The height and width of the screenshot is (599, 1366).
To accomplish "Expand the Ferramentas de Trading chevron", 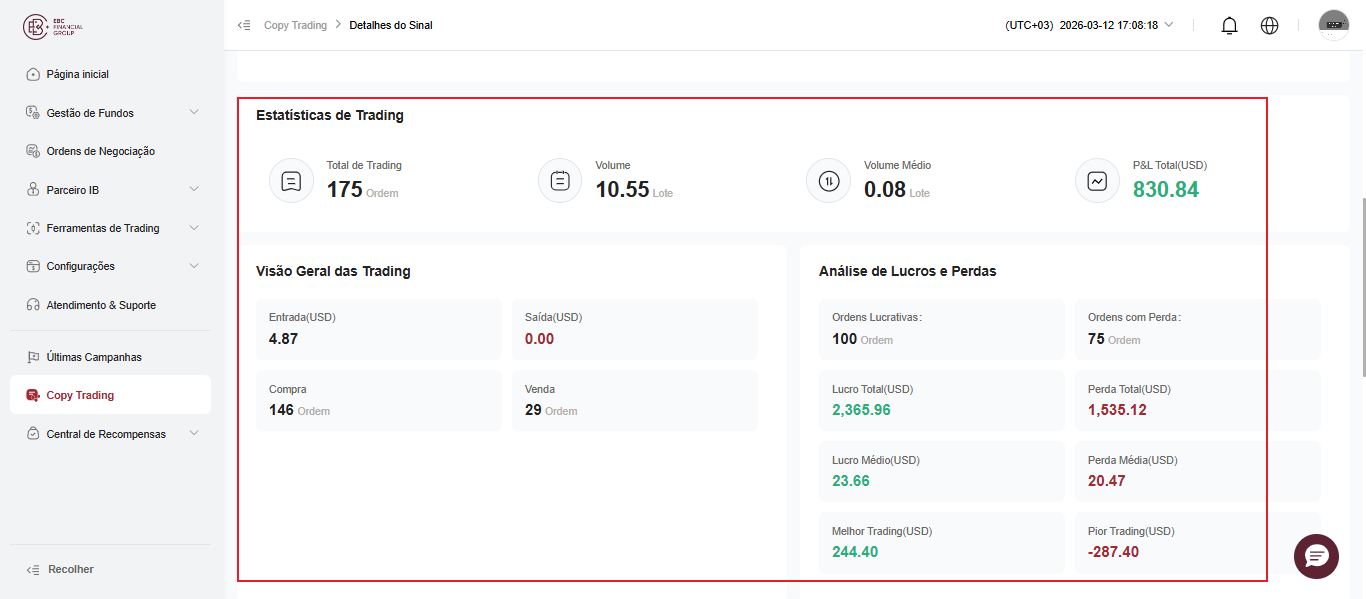I will click(x=194, y=228).
